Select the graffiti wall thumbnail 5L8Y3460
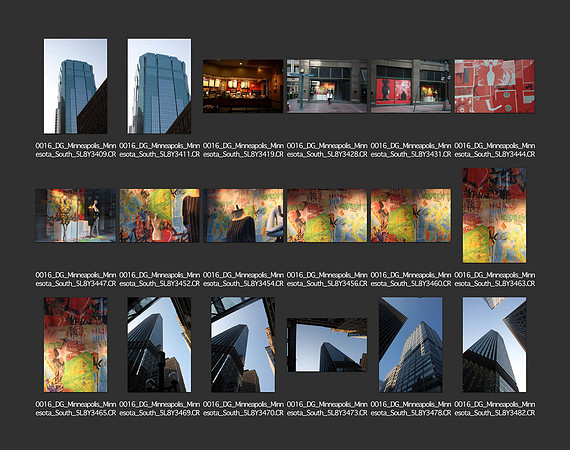 pos(411,216)
